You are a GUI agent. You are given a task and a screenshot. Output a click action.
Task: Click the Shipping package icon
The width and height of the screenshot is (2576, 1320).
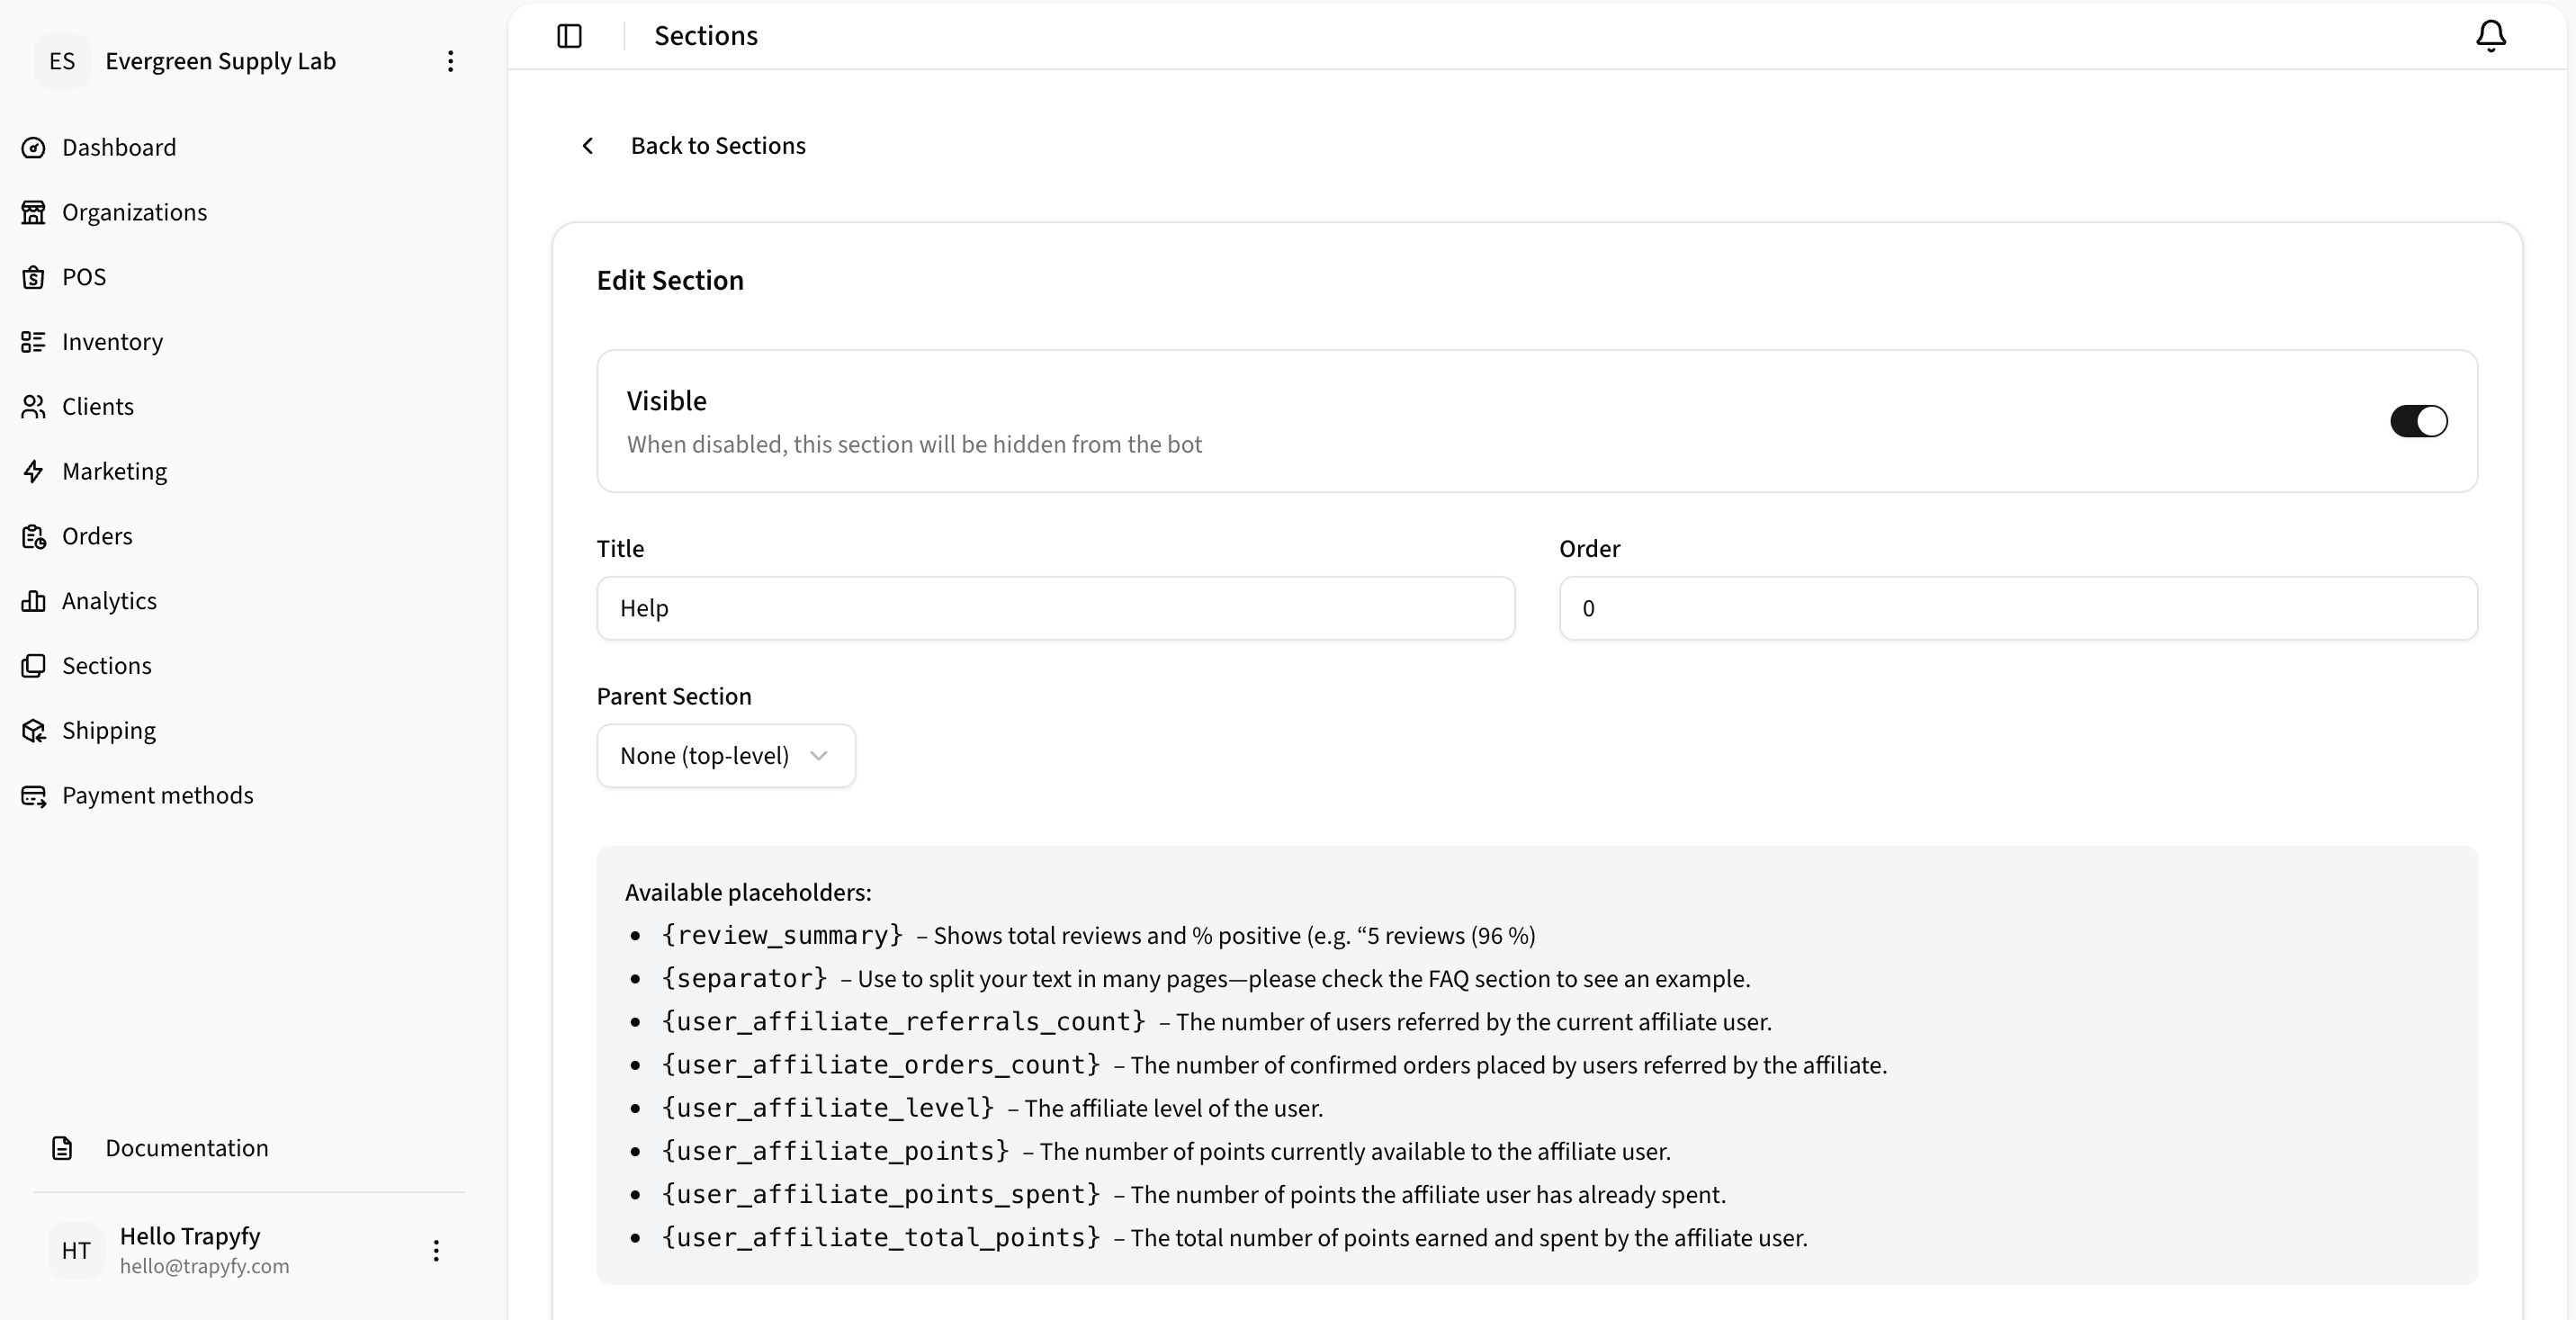(x=34, y=731)
